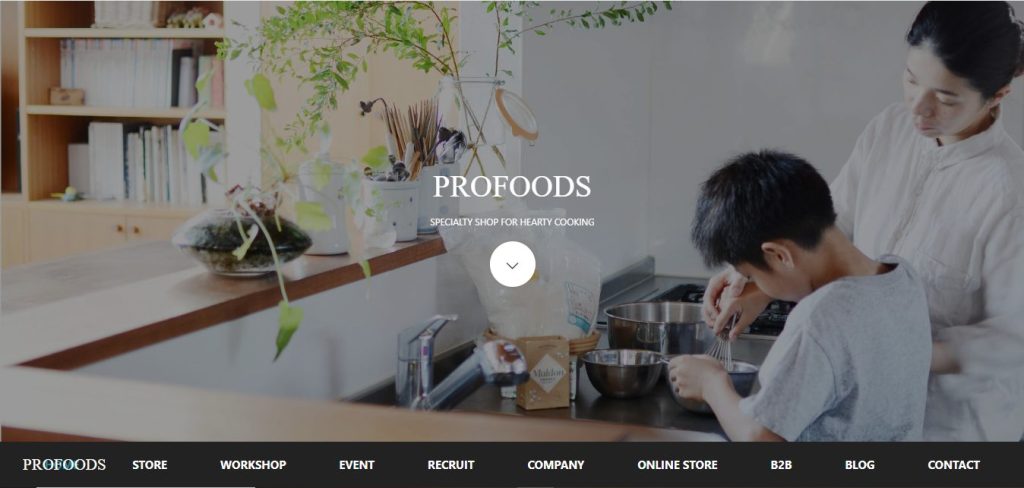Visit the ONLINE STORE link
Viewport: 1024px width, 488px height.
click(x=677, y=465)
